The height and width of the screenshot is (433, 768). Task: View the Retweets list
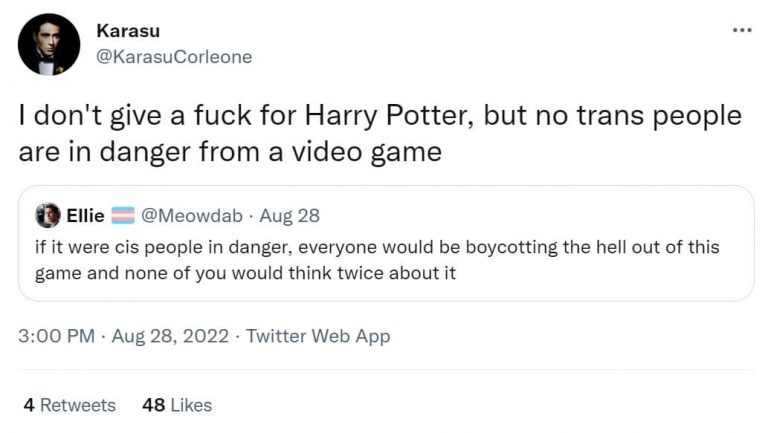point(78,405)
